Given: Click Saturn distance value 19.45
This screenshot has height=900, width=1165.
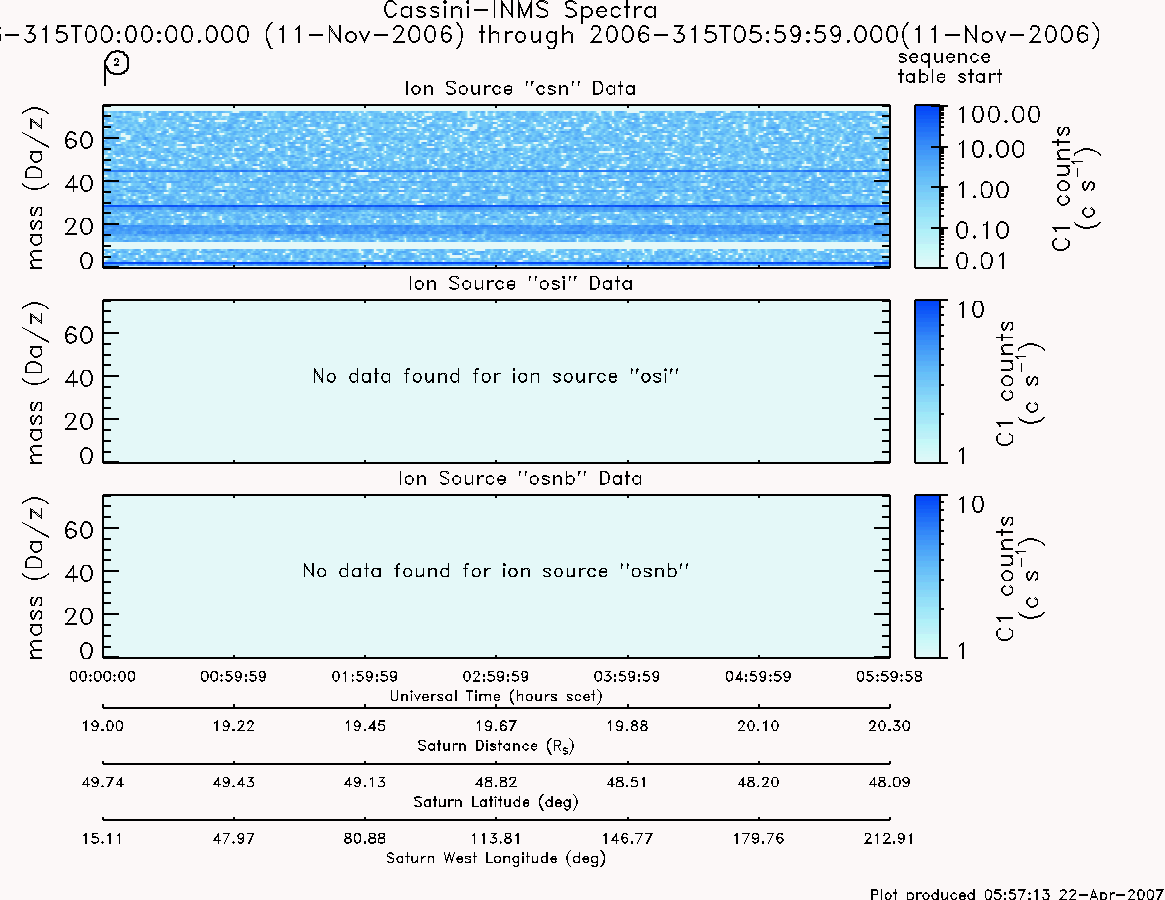Looking at the screenshot, I should [x=365, y=726].
